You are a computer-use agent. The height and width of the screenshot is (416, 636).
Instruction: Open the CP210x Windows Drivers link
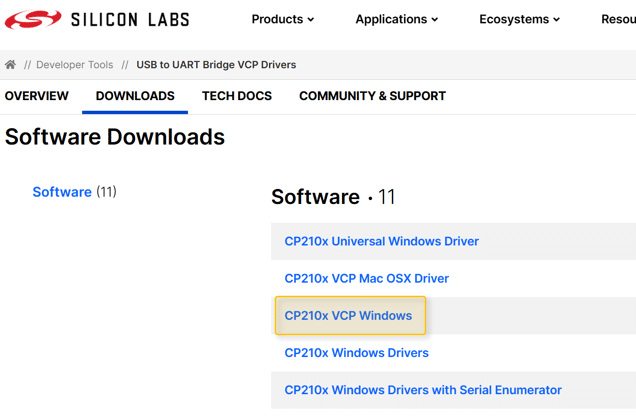coord(357,353)
